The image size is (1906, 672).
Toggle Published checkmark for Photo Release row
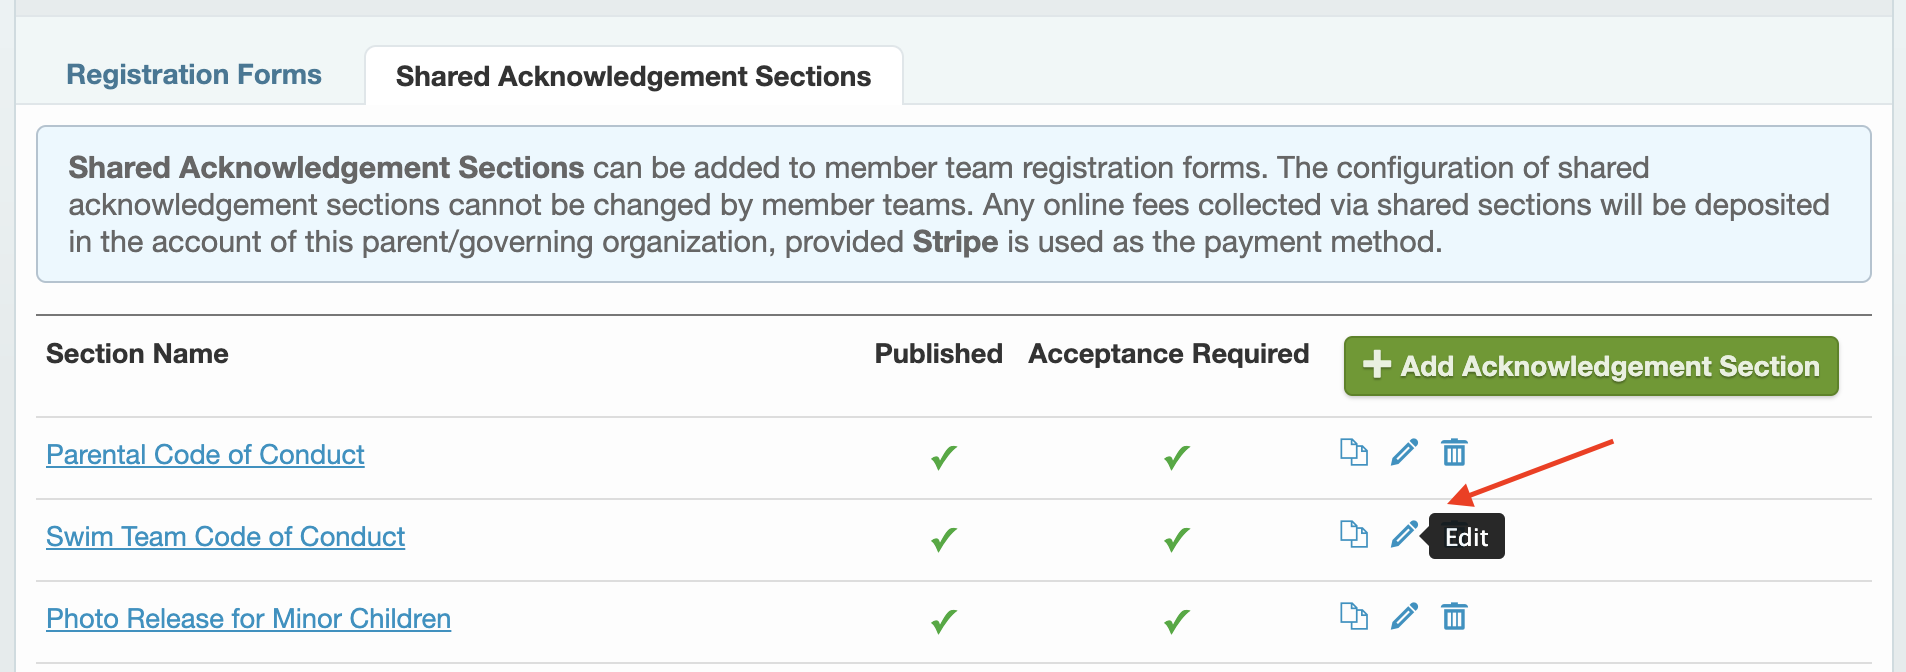(x=944, y=621)
